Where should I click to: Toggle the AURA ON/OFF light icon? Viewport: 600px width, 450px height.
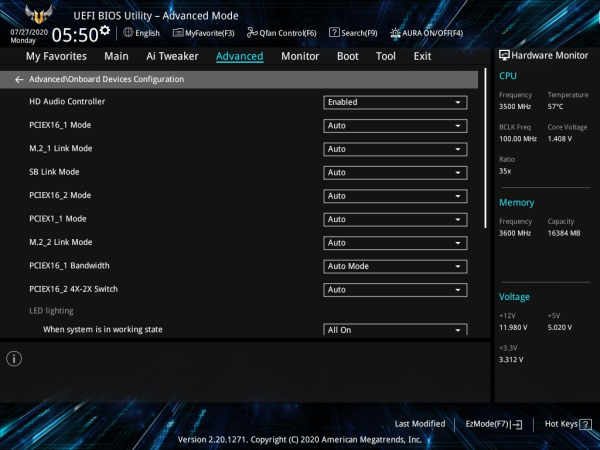(395, 33)
